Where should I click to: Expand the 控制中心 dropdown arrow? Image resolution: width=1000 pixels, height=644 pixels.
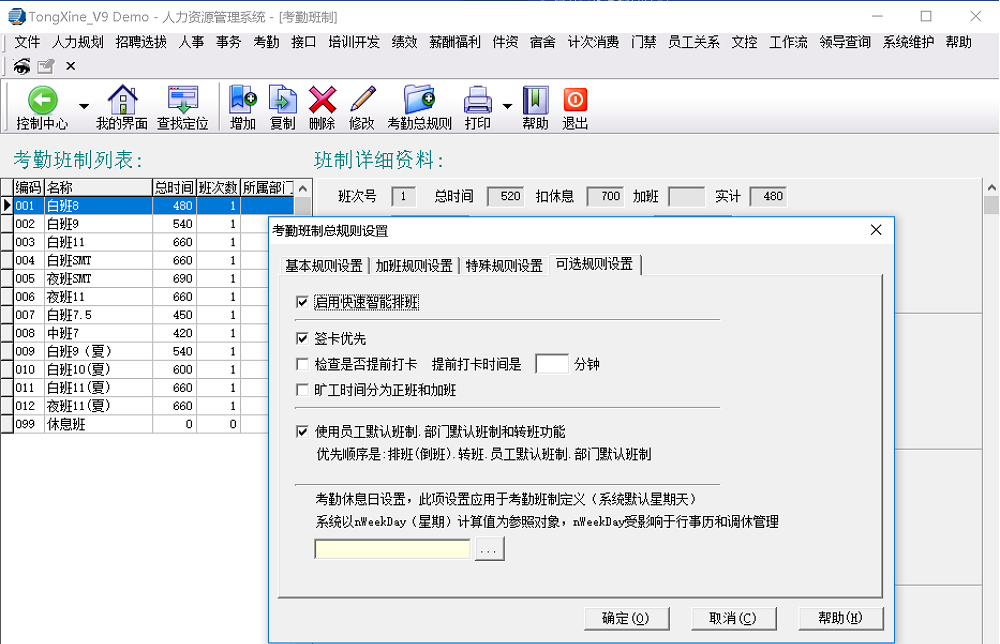pos(84,106)
